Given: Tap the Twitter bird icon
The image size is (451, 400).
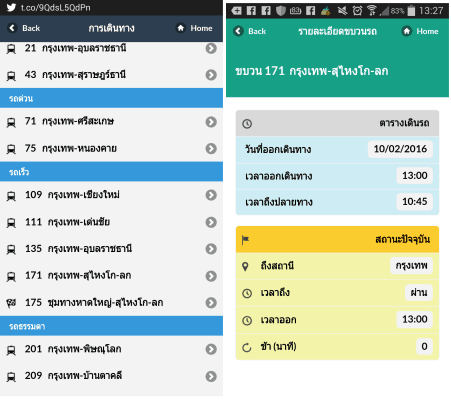Looking at the screenshot, I should (x=11, y=7).
